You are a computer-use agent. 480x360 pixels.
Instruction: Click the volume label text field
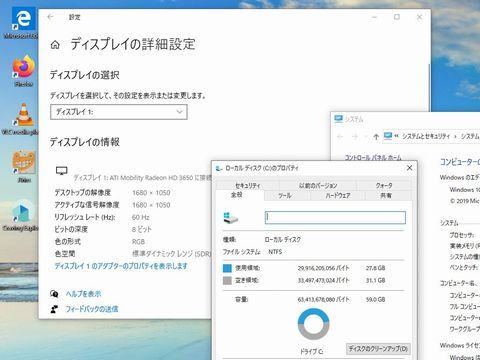[335, 218]
